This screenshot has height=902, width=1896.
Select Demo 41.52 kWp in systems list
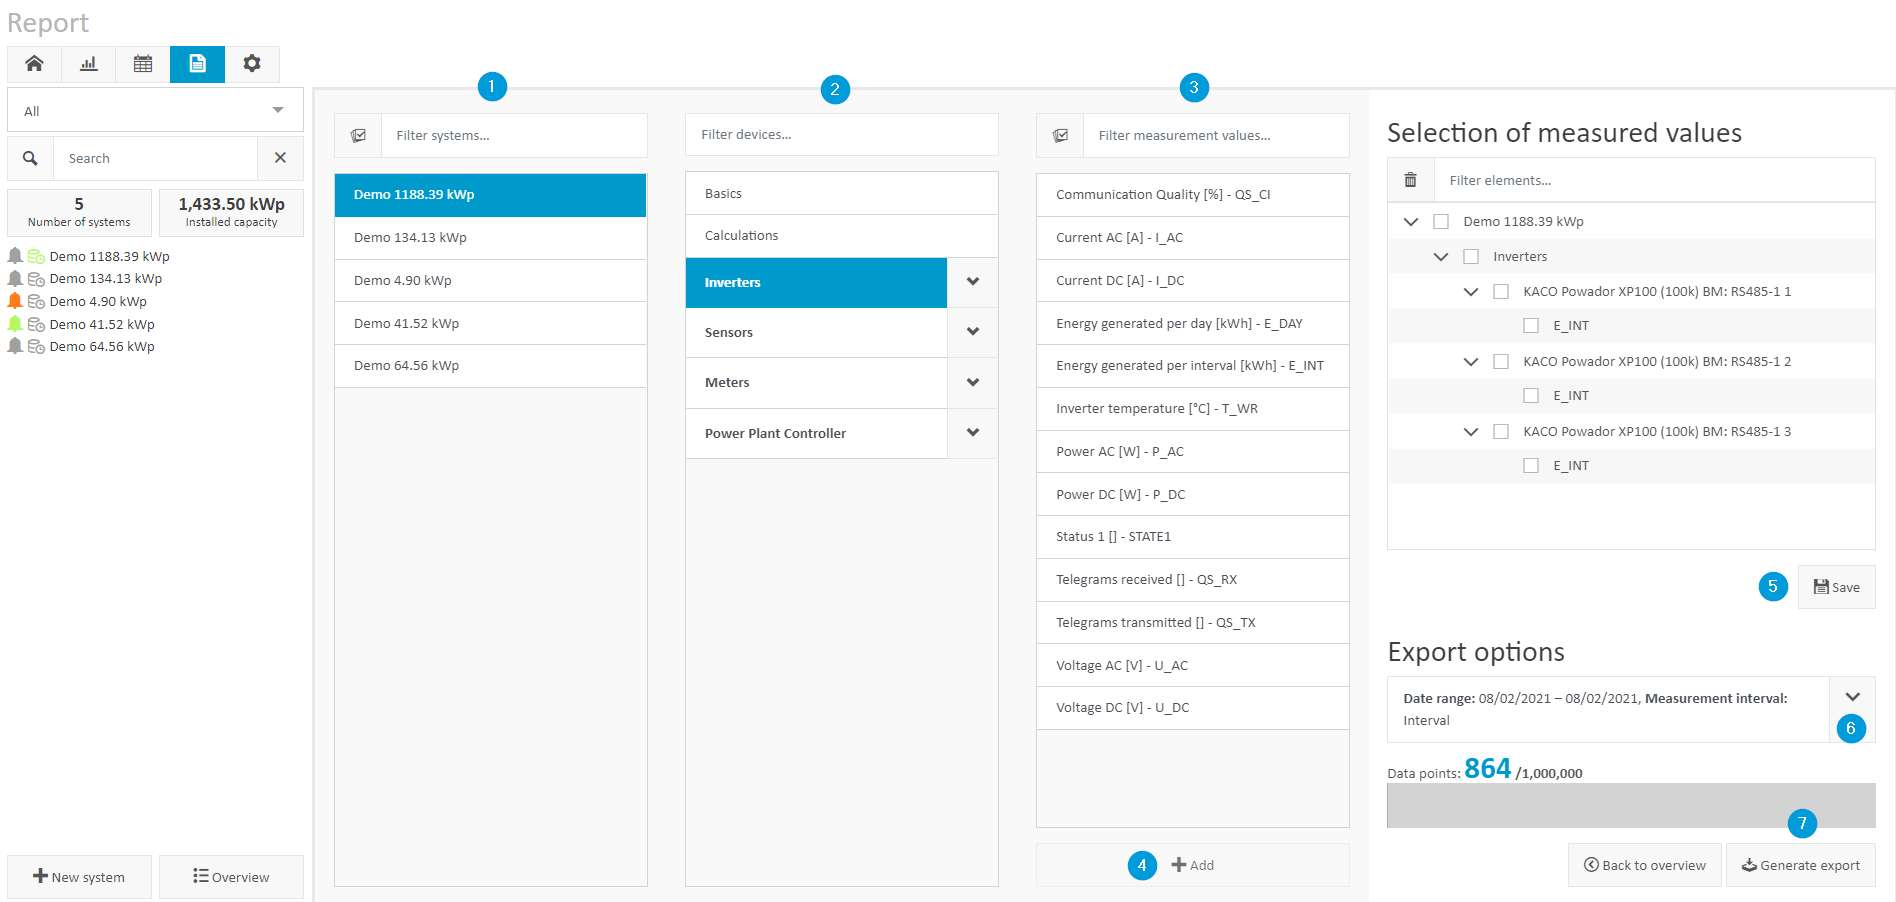490,323
